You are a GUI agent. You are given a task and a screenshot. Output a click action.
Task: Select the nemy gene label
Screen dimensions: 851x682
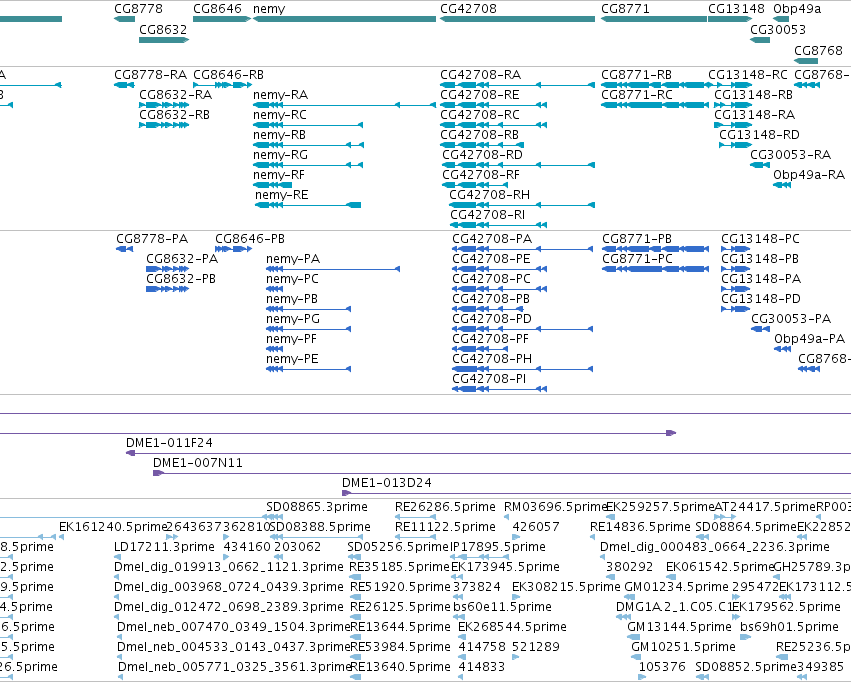tap(269, 9)
